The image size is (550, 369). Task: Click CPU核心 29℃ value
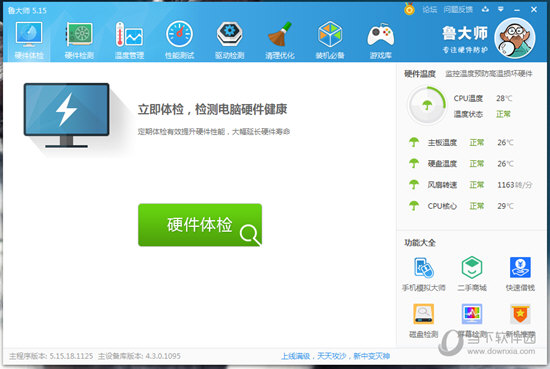tap(505, 206)
